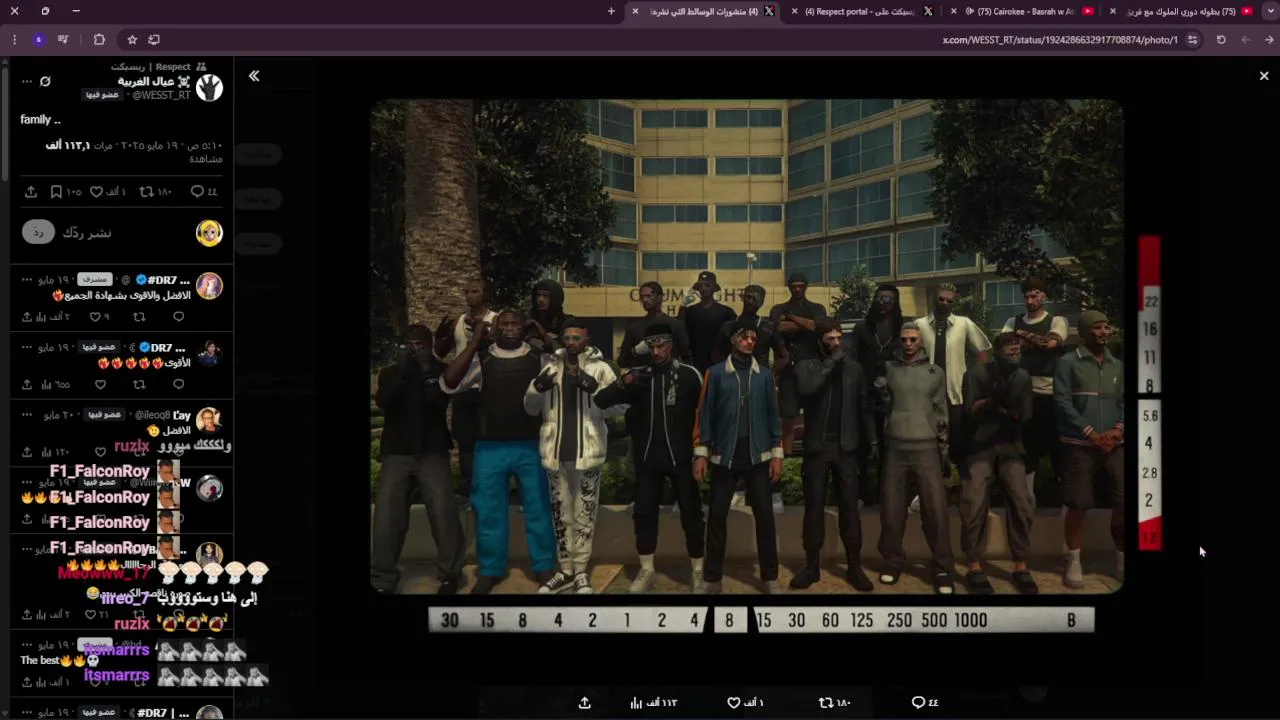Click the enlarged group photo
Image resolution: width=1280 pixels, height=720 pixels.
[747, 346]
